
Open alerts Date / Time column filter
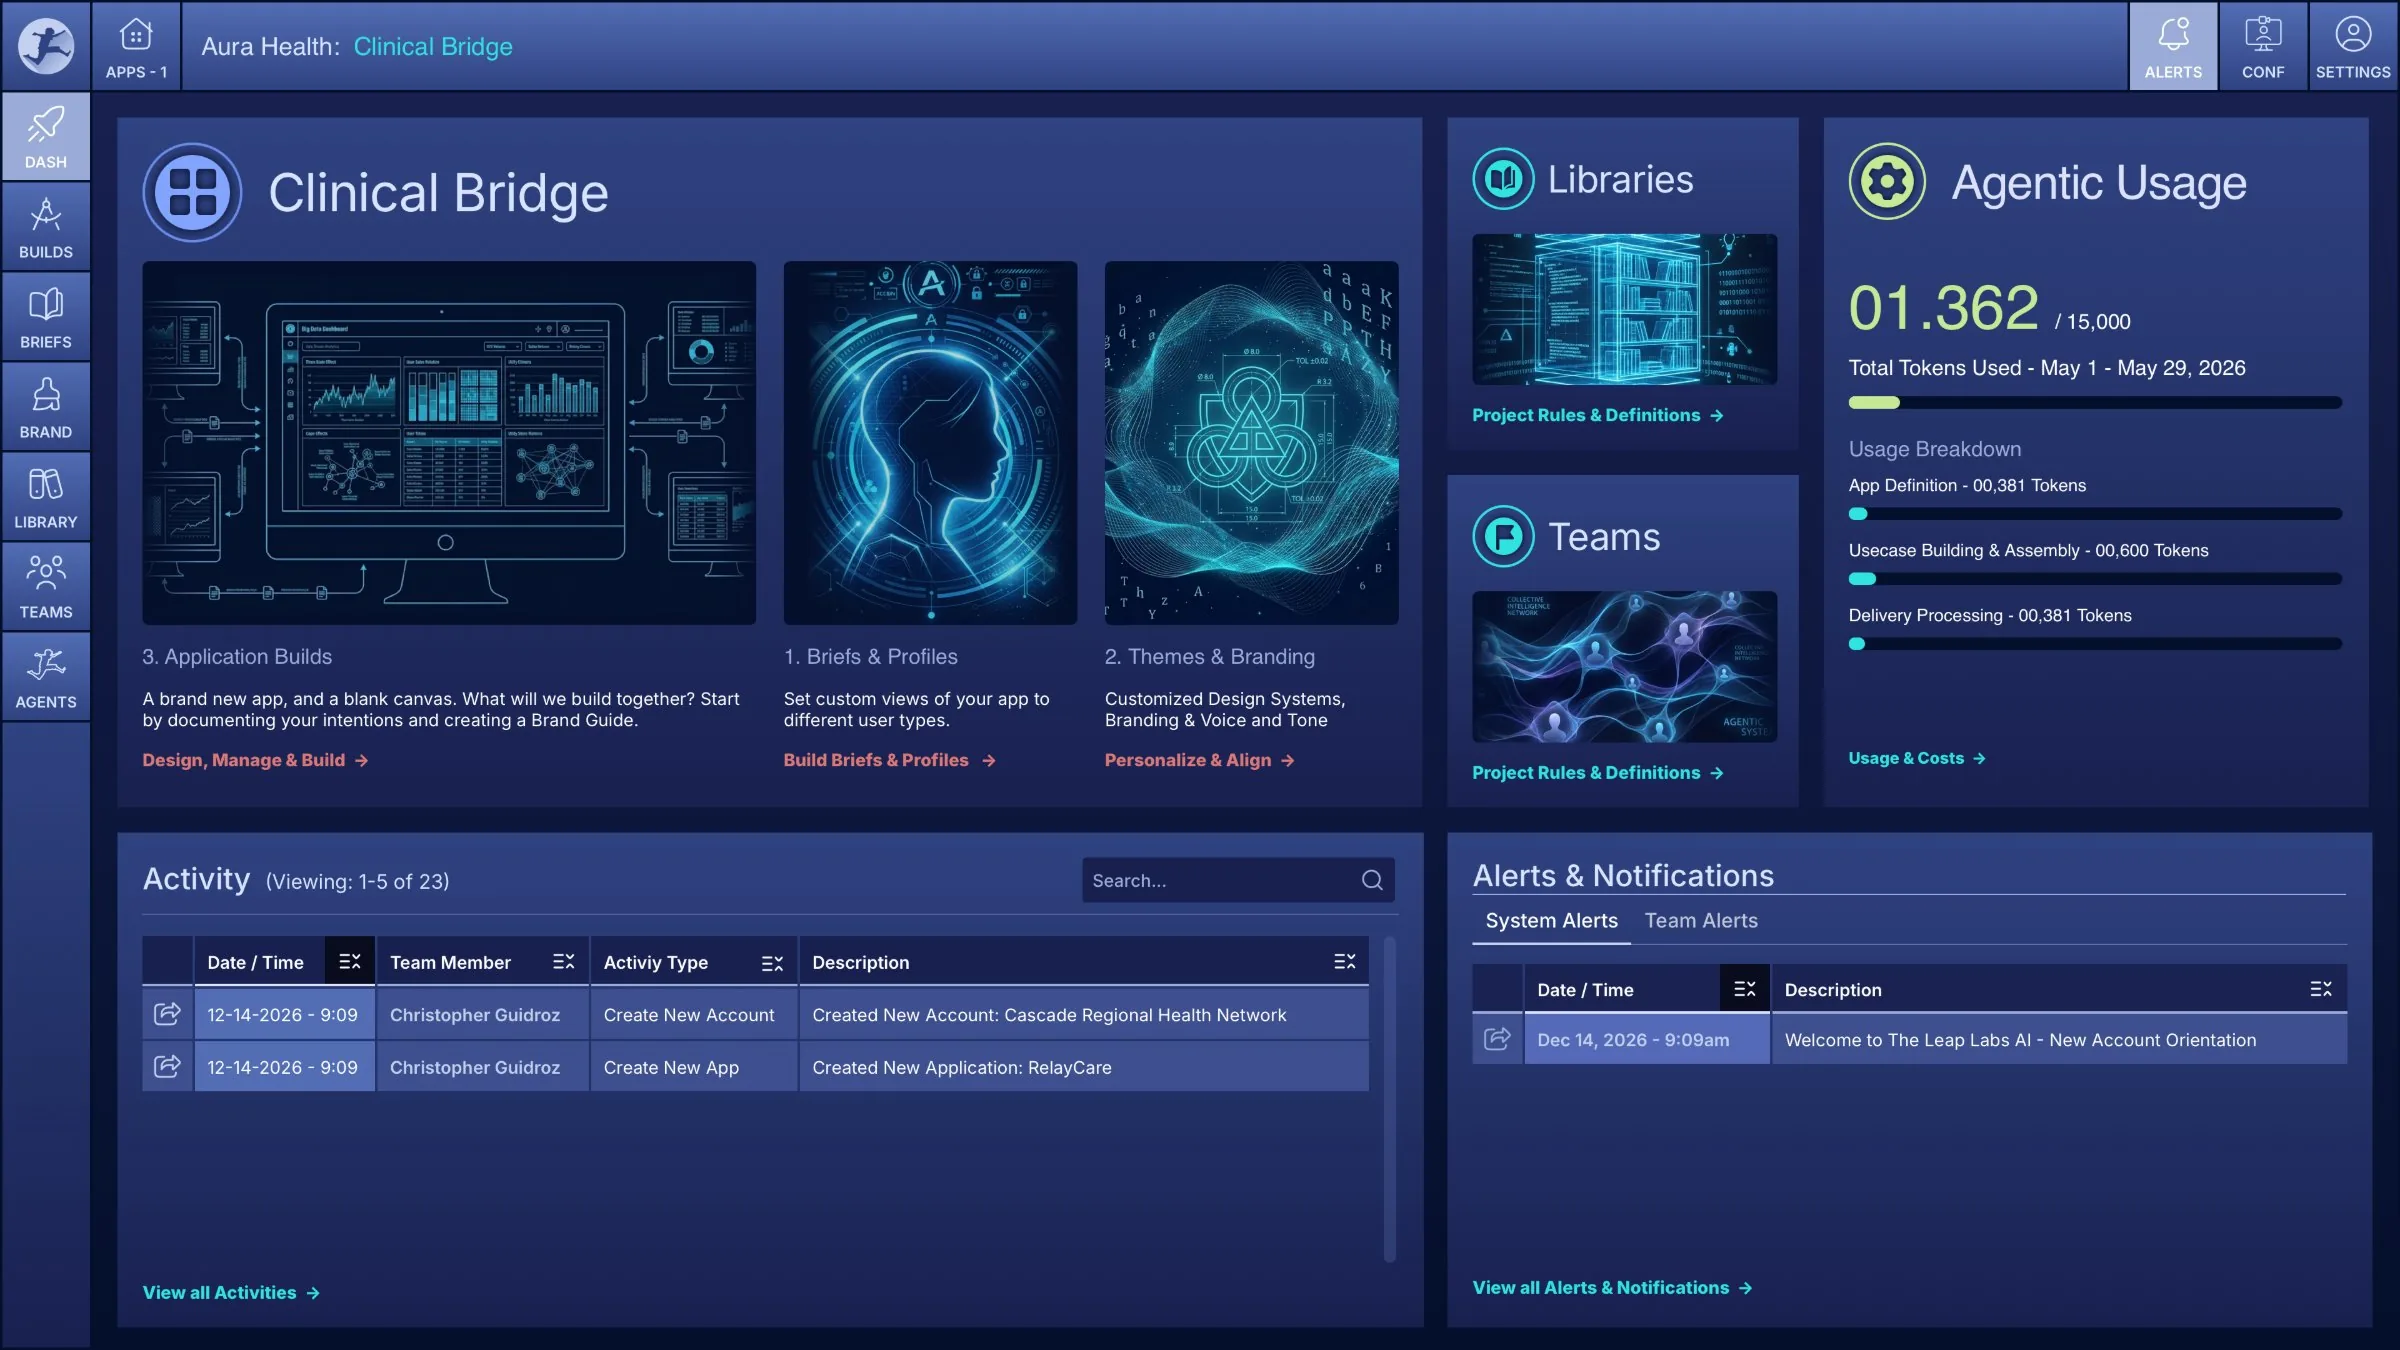click(1745, 988)
